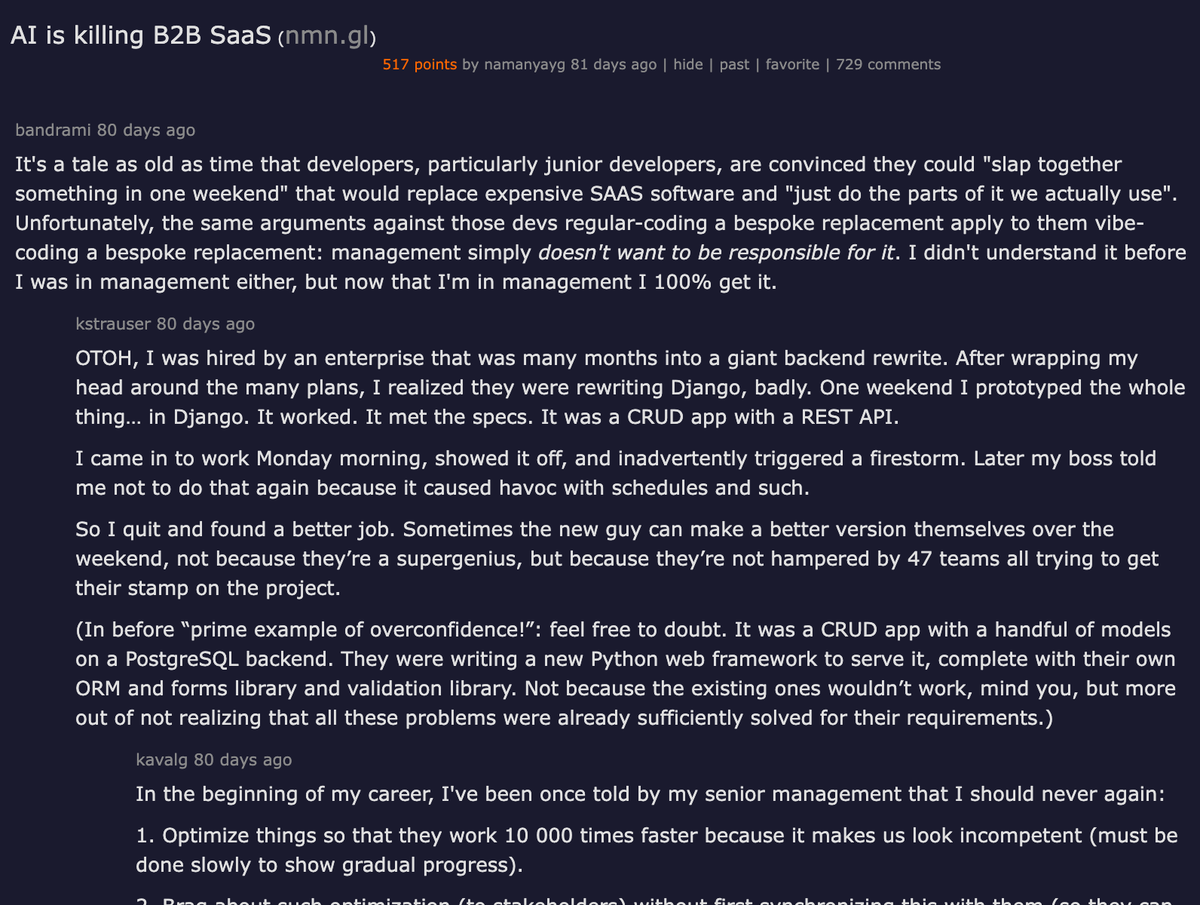Open commenter bandrami's profile
This screenshot has height=905, width=1200.
52,130
